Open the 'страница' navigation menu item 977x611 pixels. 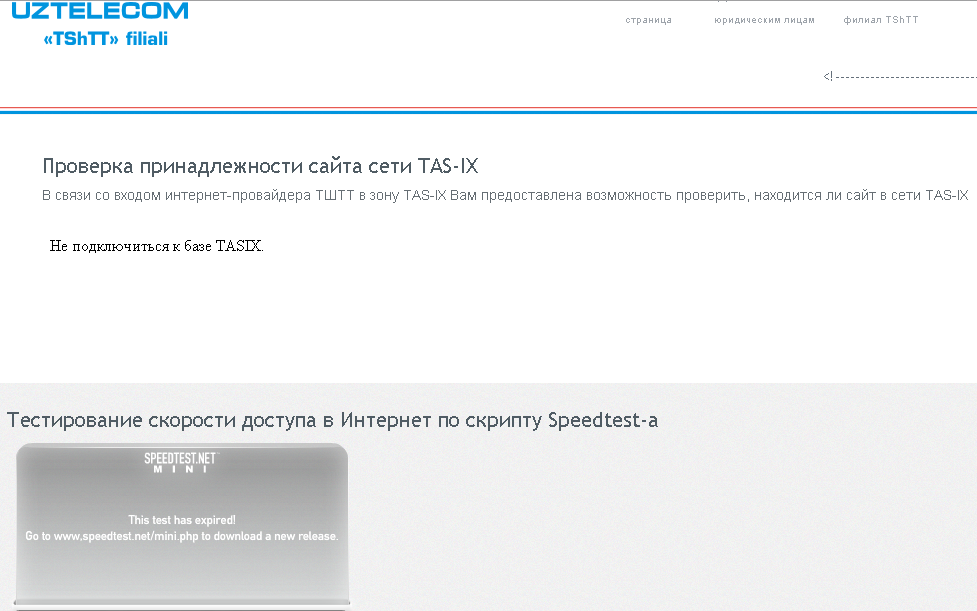649,20
